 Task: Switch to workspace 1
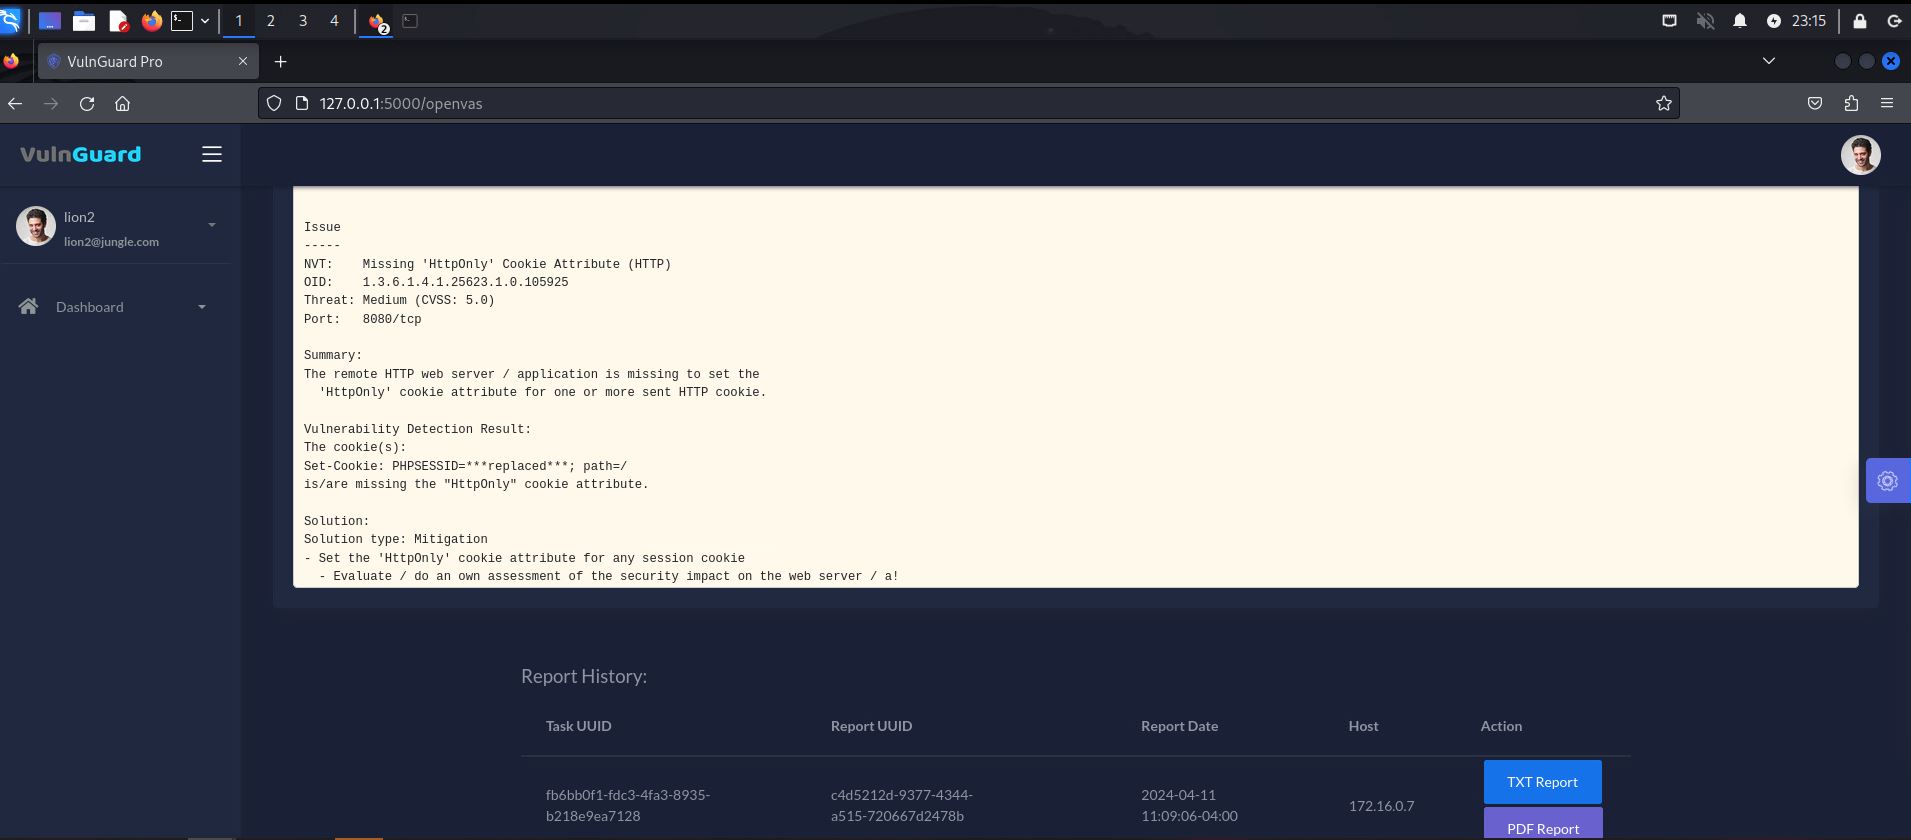(238, 20)
